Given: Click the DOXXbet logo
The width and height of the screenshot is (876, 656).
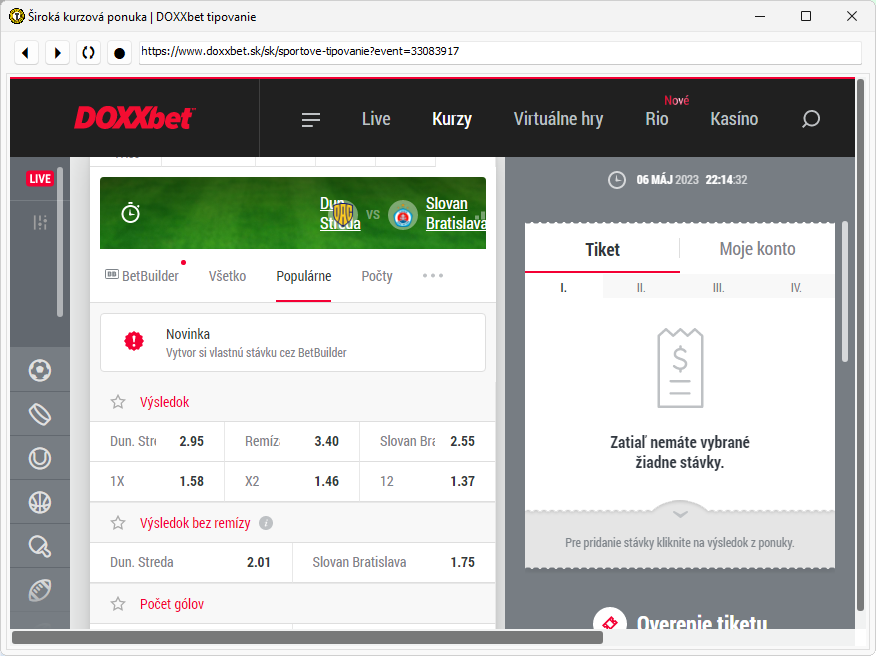Looking at the screenshot, I should (x=135, y=118).
